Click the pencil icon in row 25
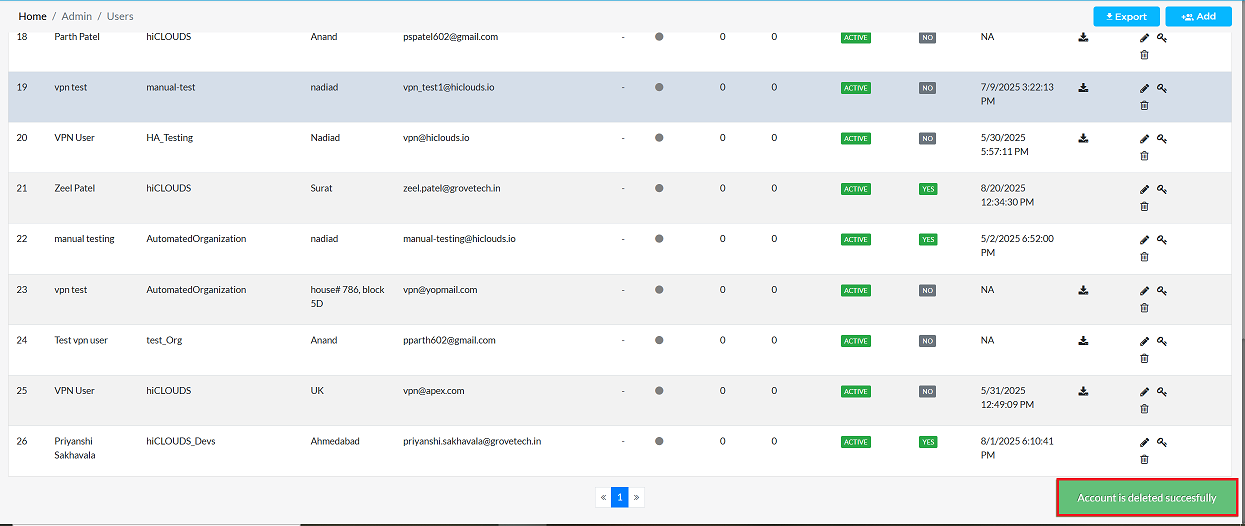The image size is (1245, 526). tap(1144, 391)
